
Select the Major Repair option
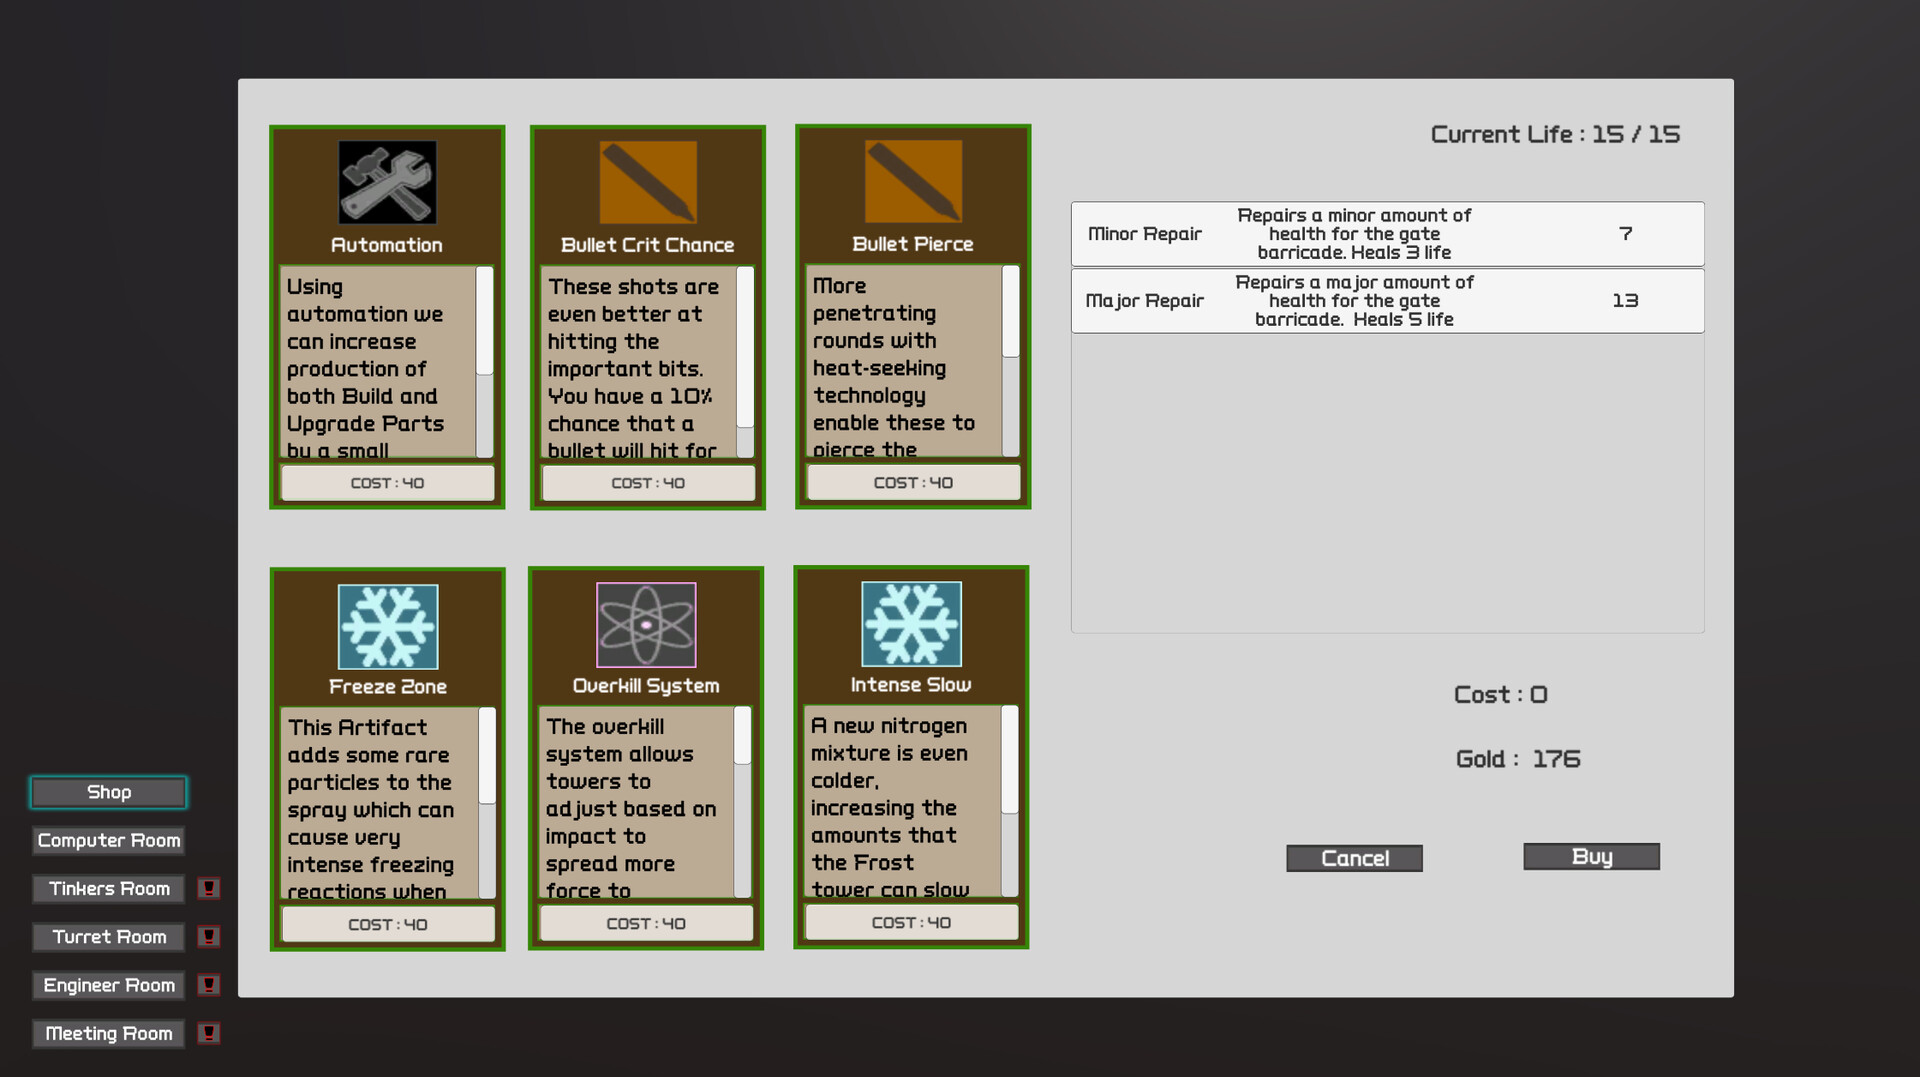[x=1386, y=300]
